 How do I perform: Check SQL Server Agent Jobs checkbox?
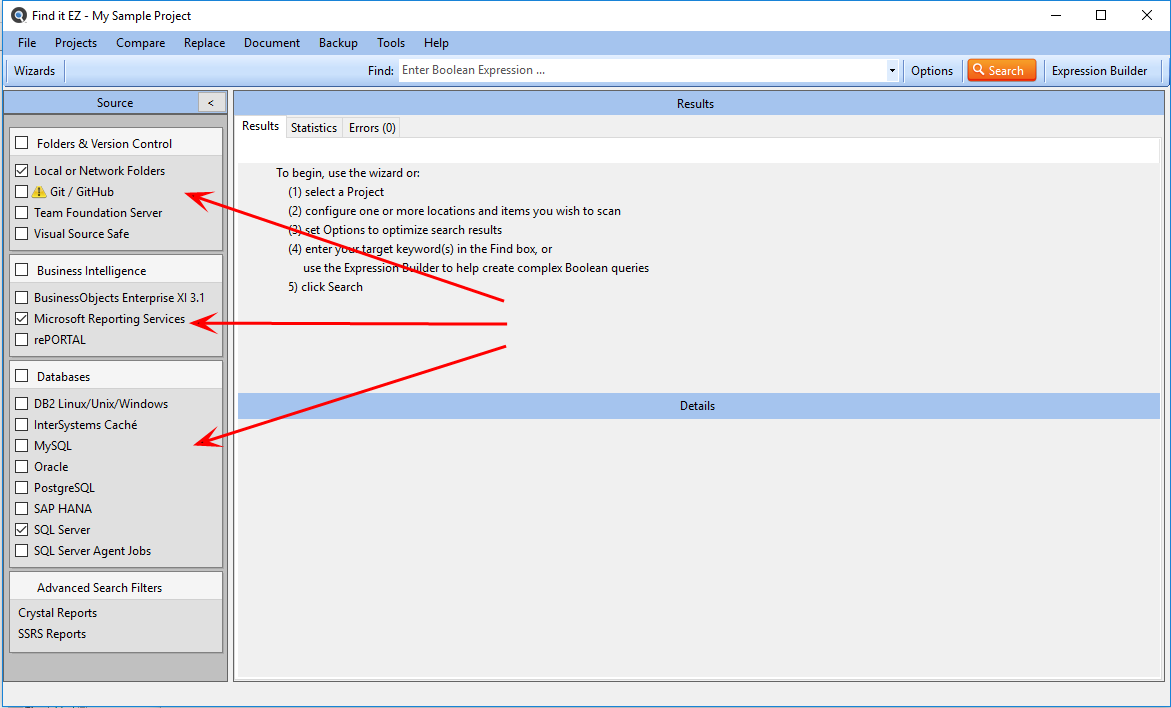(22, 550)
